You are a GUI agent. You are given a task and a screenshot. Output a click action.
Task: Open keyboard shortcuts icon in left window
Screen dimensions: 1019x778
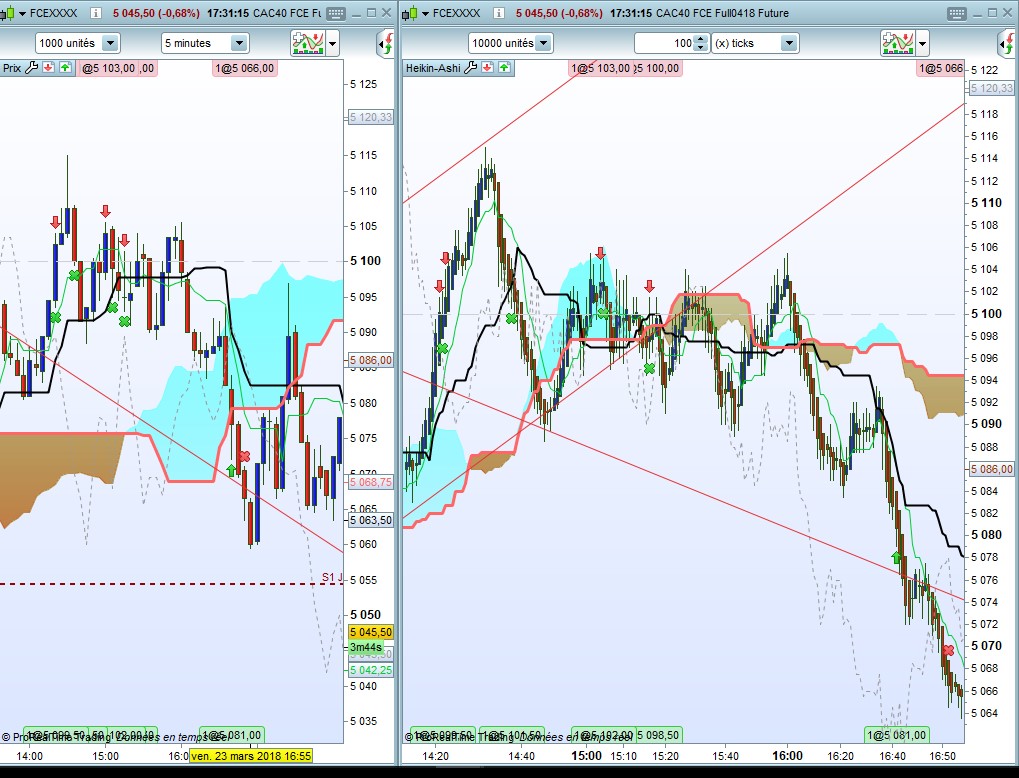point(335,13)
